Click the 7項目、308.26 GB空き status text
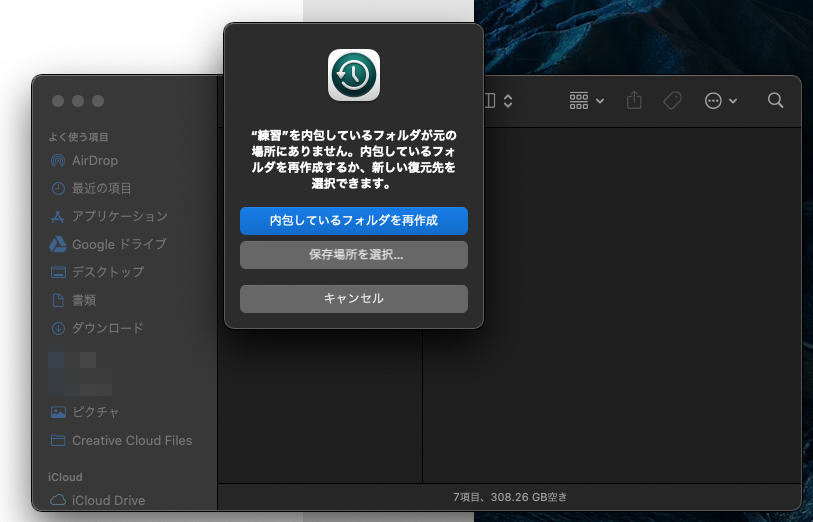 510,497
